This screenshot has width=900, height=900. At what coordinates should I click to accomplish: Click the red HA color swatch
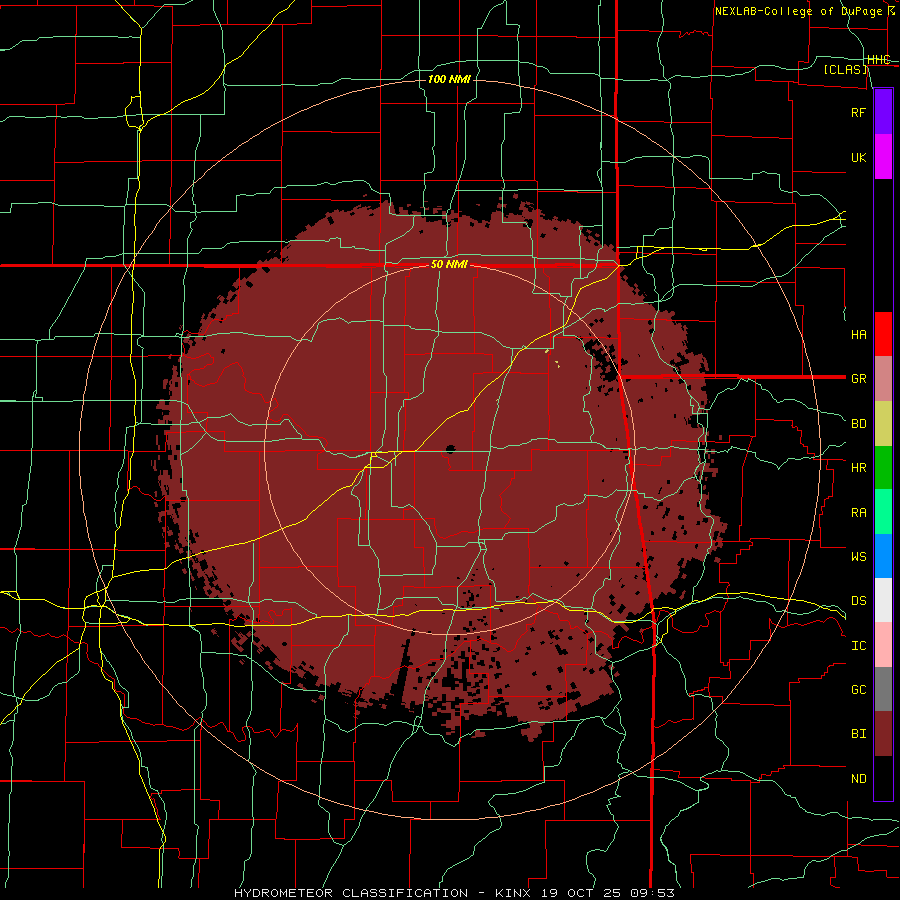(883, 334)
